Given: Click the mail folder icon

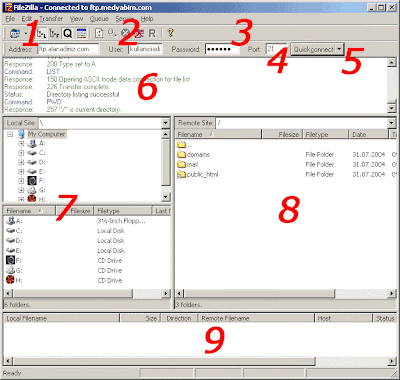Looking at the screenshot, I should [181, 164].
